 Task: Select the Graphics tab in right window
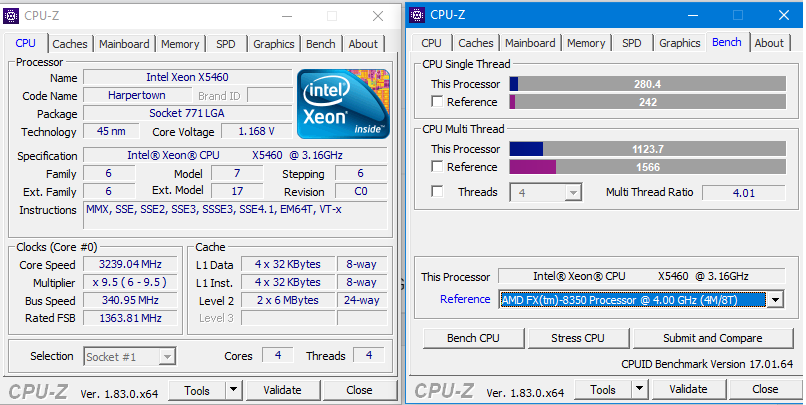point(680,43)
